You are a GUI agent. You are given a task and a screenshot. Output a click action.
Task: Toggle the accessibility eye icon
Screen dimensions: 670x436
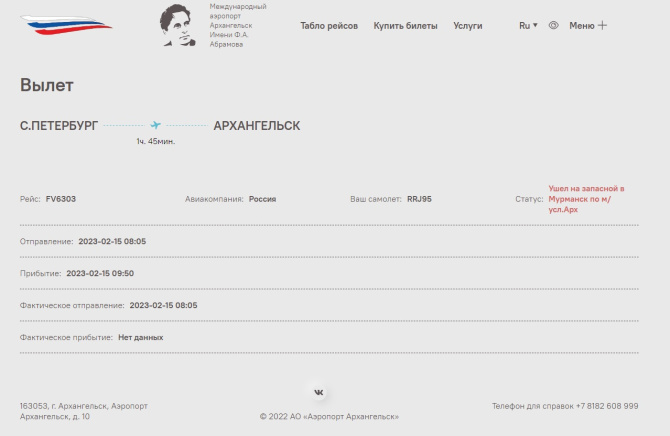(x=553, y=25)
